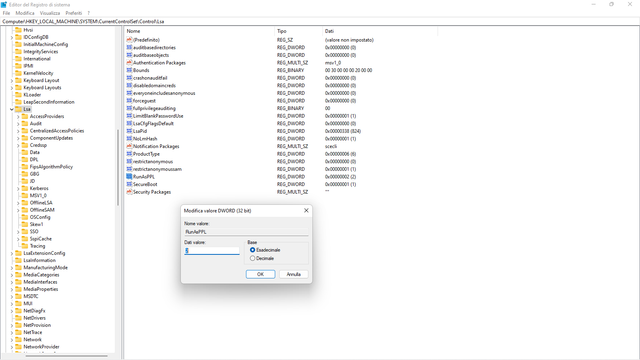
Task: Open the Visualizza menu
Action: [50, 13]
